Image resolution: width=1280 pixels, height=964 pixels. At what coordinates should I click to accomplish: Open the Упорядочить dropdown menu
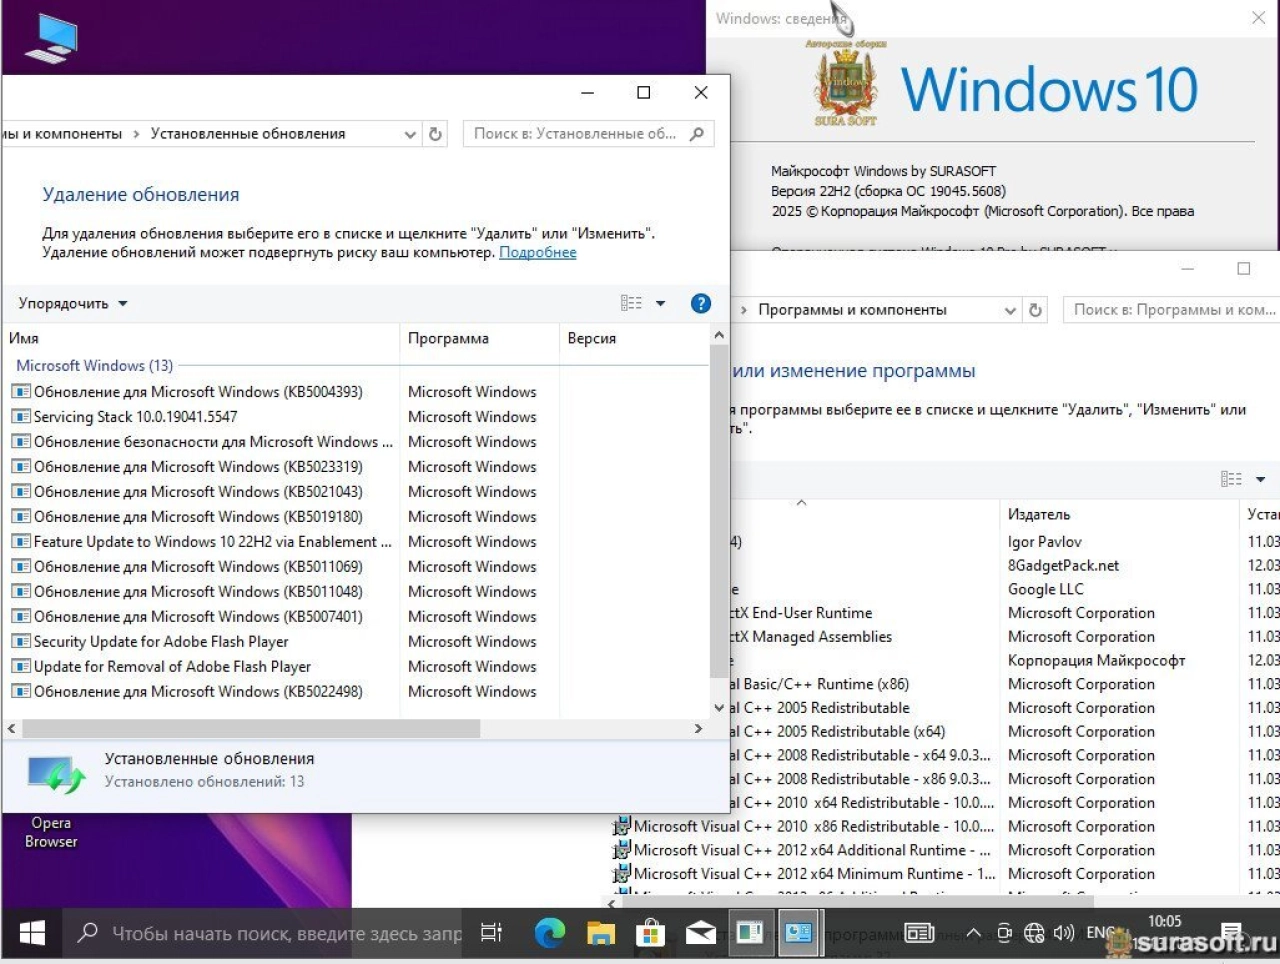[x=73, y=303]
